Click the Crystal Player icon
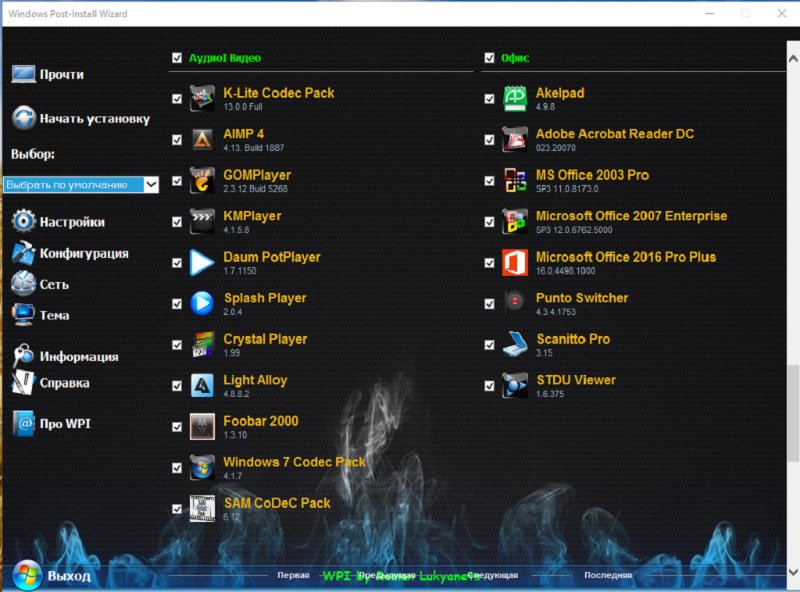Screen dimensions: 800x592 (202, 344)
